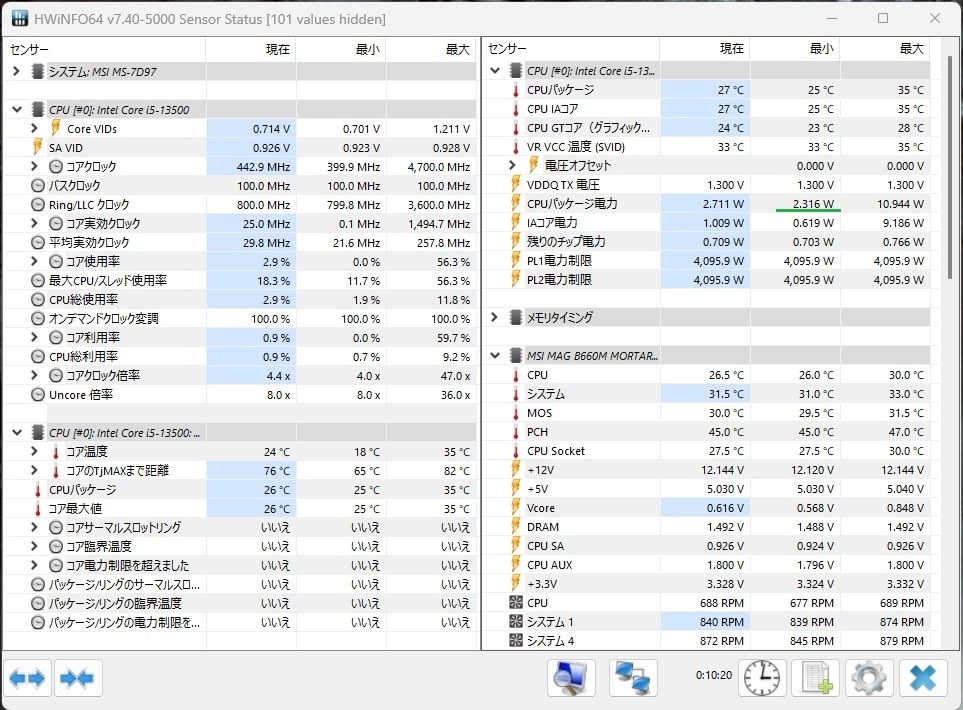963x710 pixels.
Task: Click the MSI MAG B660M MORTAR chip icon
Action: [517, 356]
